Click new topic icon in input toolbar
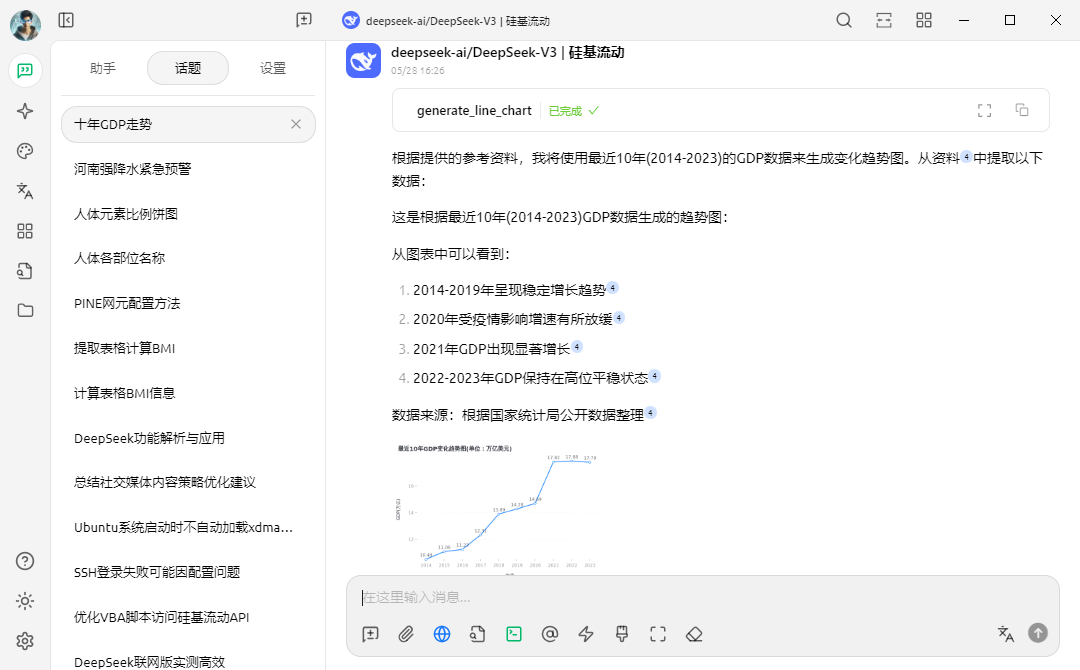 click(x=371, y=634)
